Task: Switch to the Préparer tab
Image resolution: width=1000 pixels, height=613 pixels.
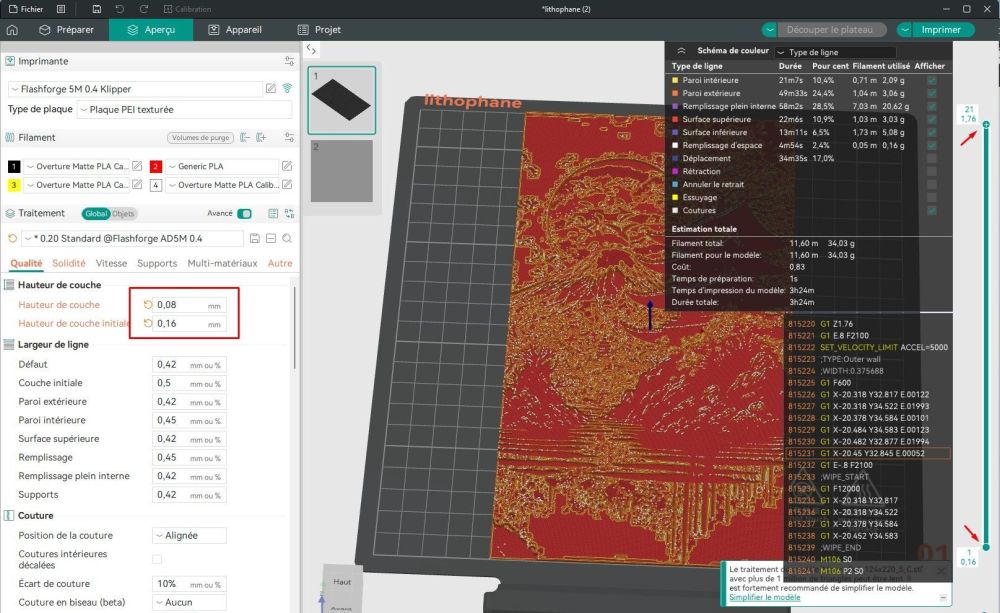Action: tap(66, 30)
